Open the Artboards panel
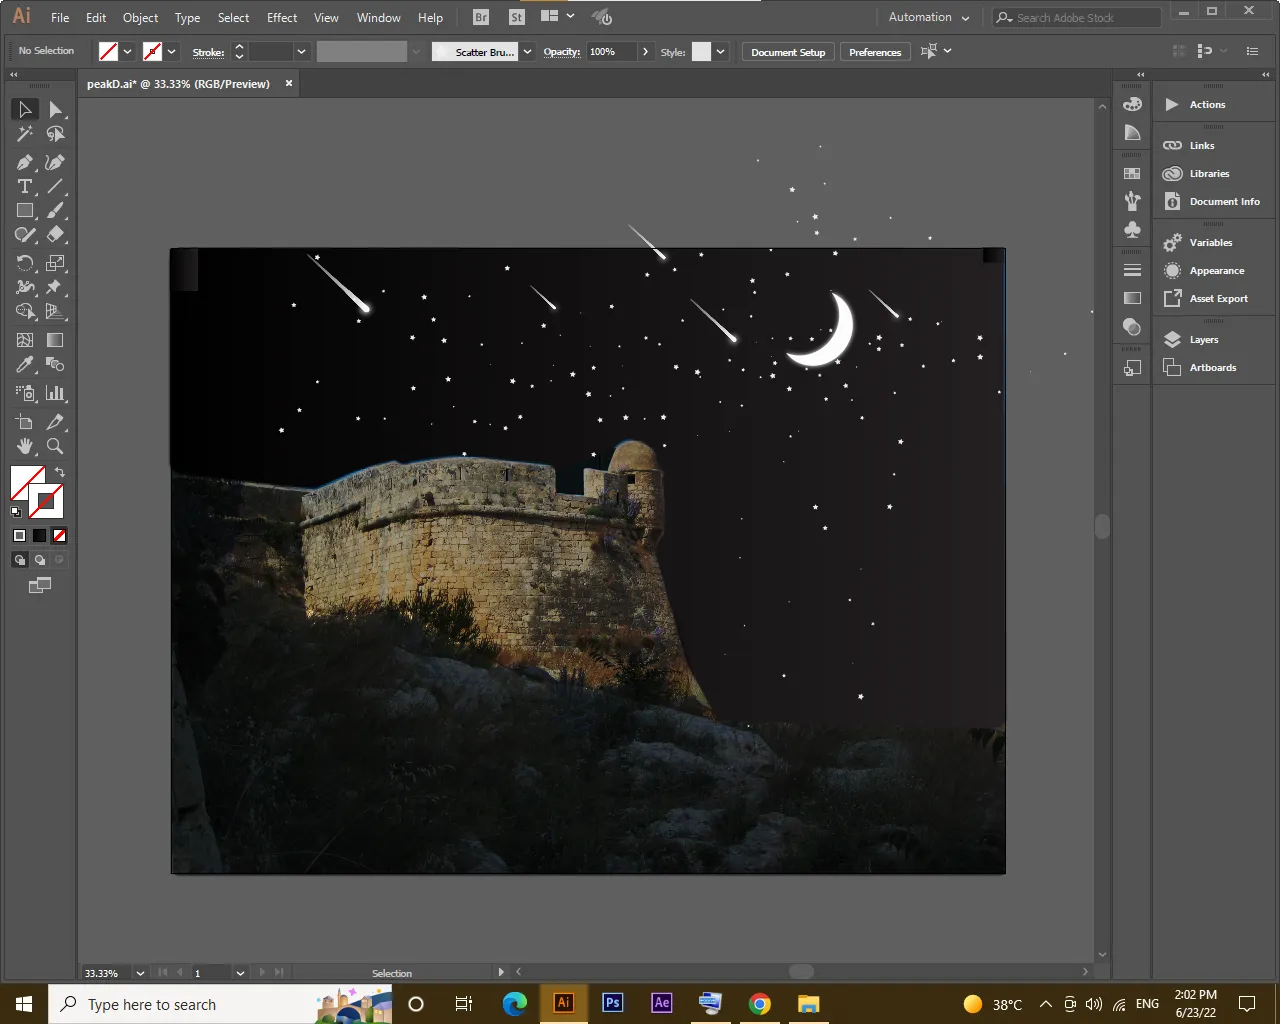 (x=1214, y=368)
